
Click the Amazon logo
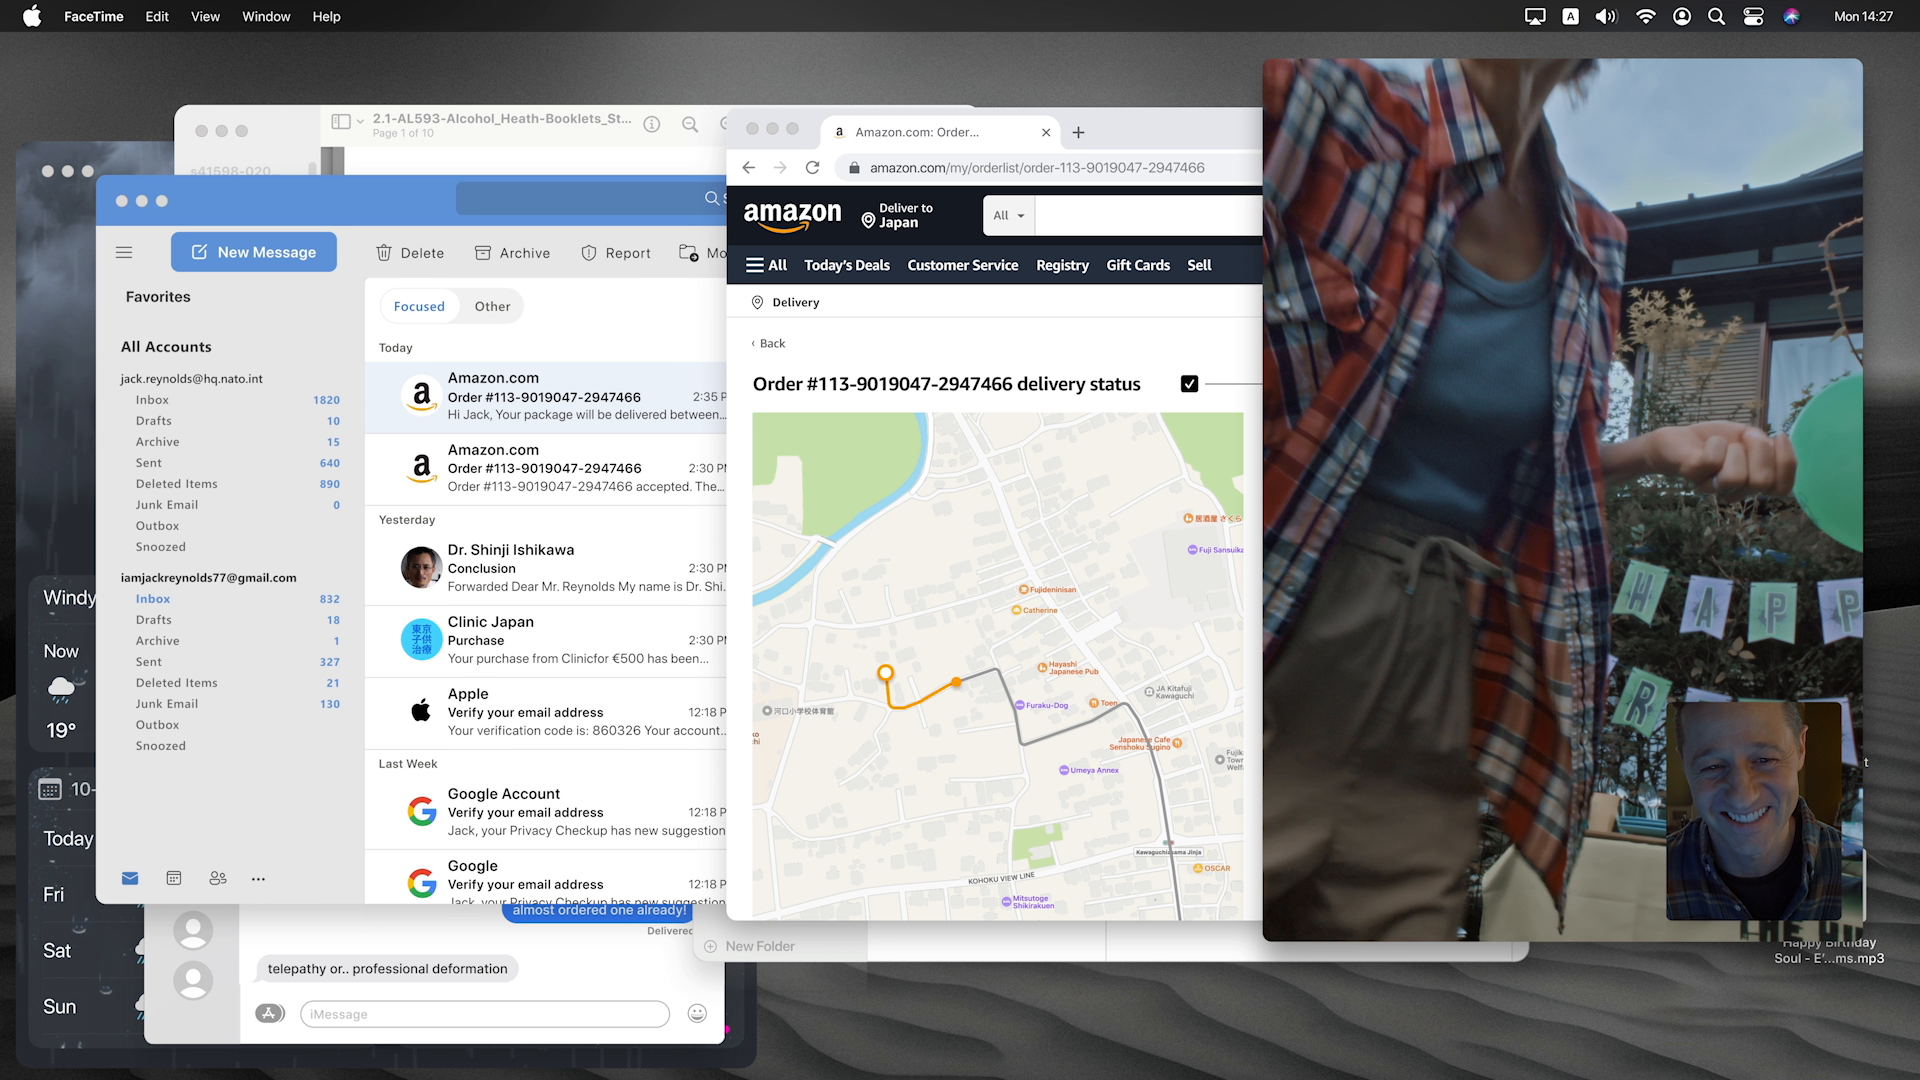click(792, 215)
